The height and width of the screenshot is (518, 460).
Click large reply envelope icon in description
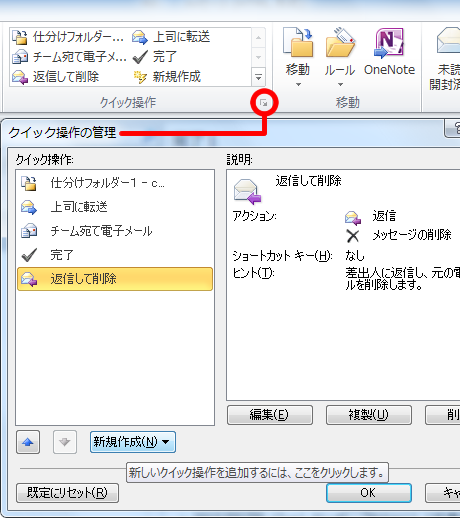247,191
